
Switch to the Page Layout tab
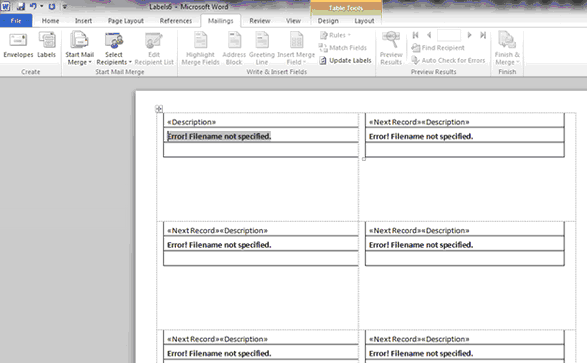126,21
